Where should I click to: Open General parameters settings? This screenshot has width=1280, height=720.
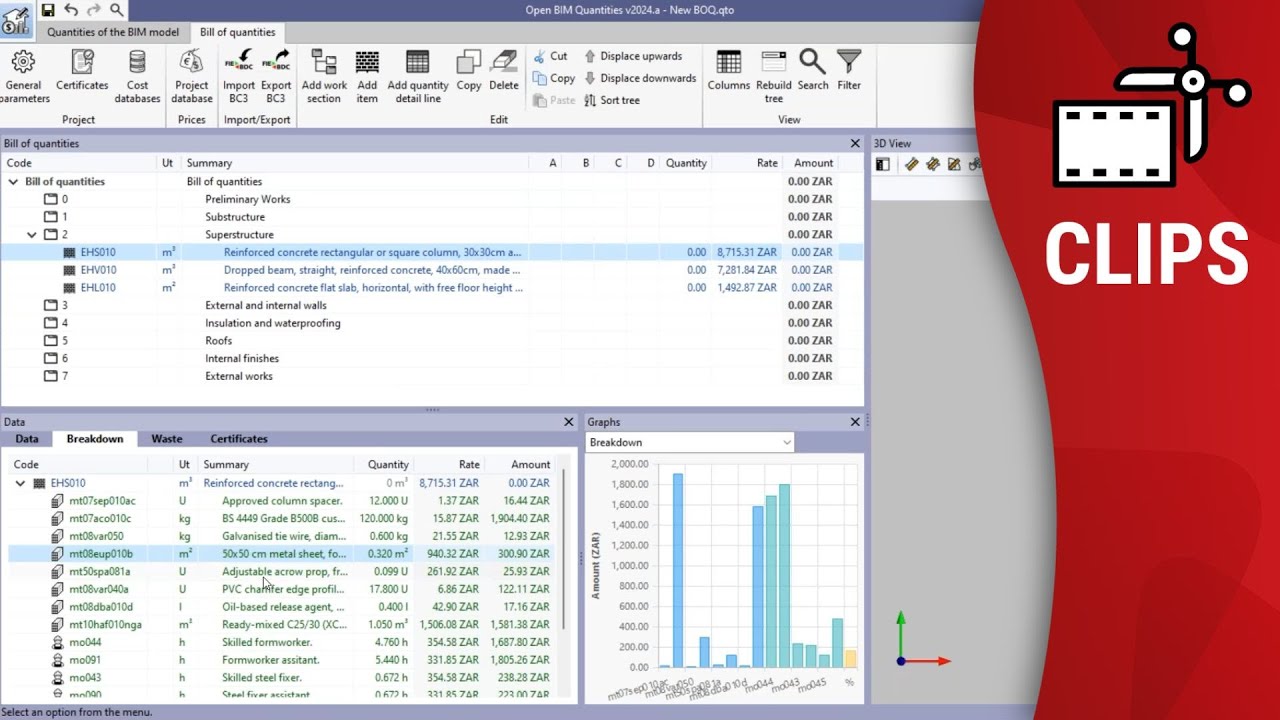(23, 75)
